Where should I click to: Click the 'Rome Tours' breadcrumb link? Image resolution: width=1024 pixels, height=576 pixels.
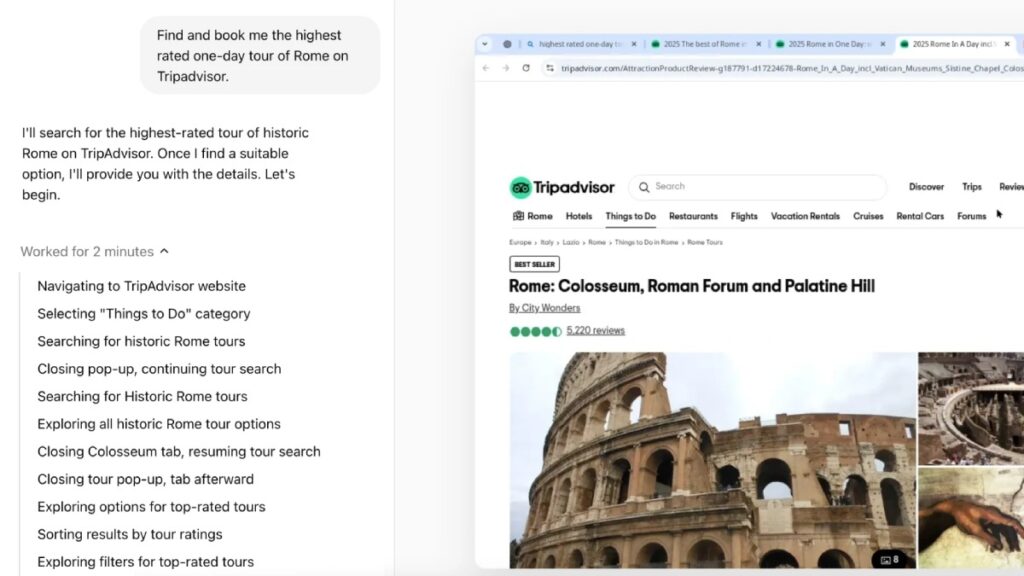click(x=704, y=242)
